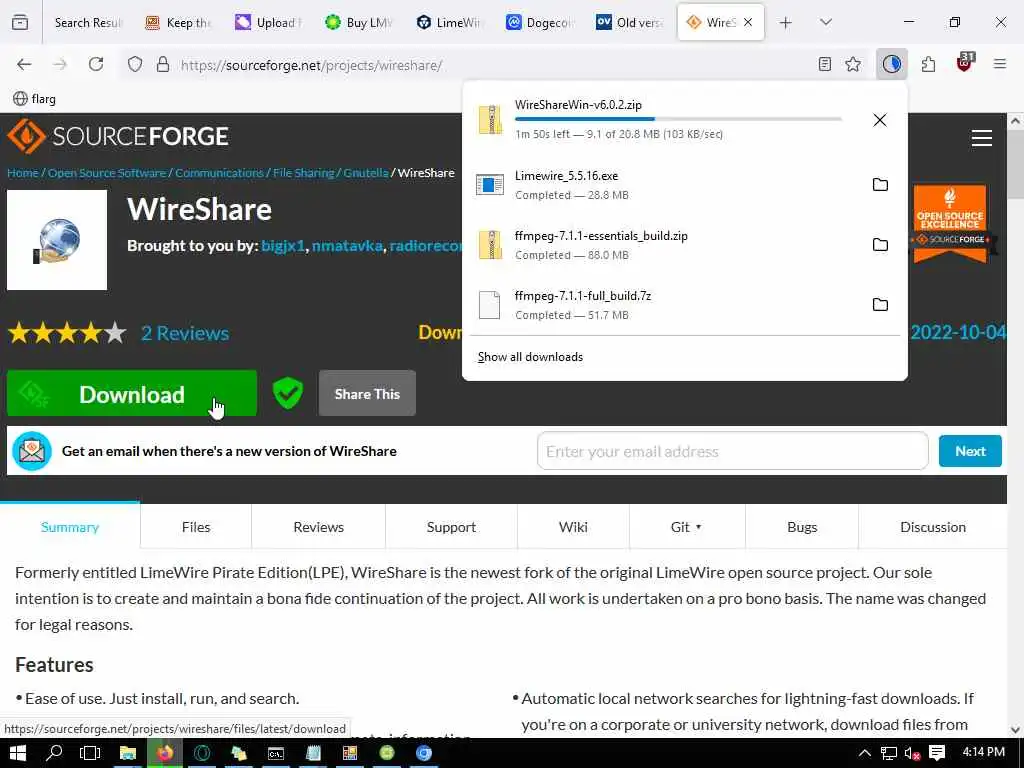Show all downloads
The image size is (1024, 768).
530,357
